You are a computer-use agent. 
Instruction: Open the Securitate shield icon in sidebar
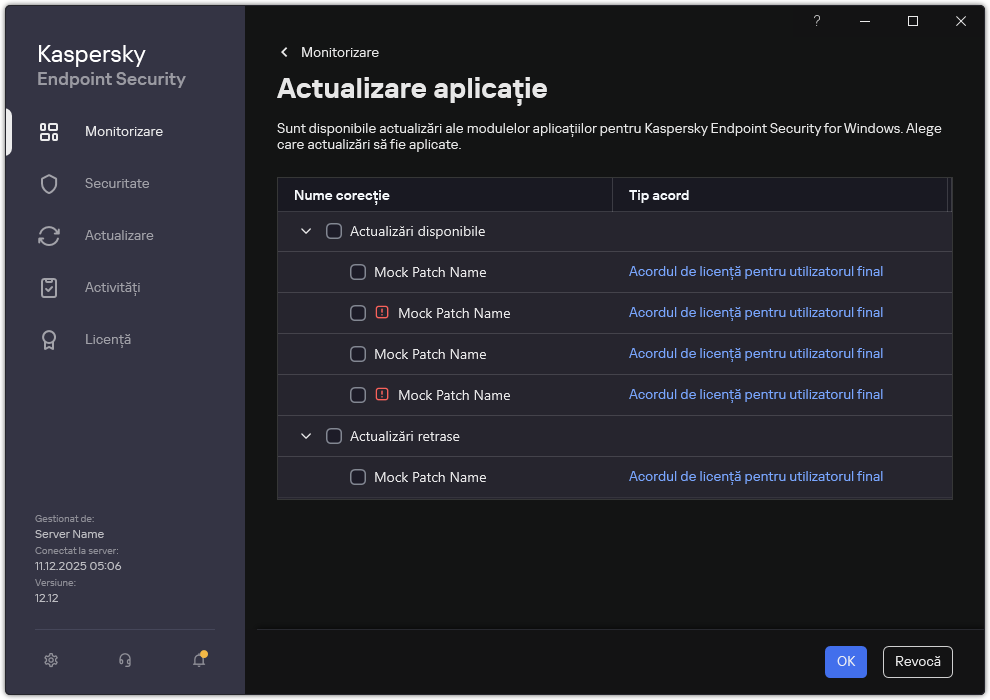tap(49, 183)
